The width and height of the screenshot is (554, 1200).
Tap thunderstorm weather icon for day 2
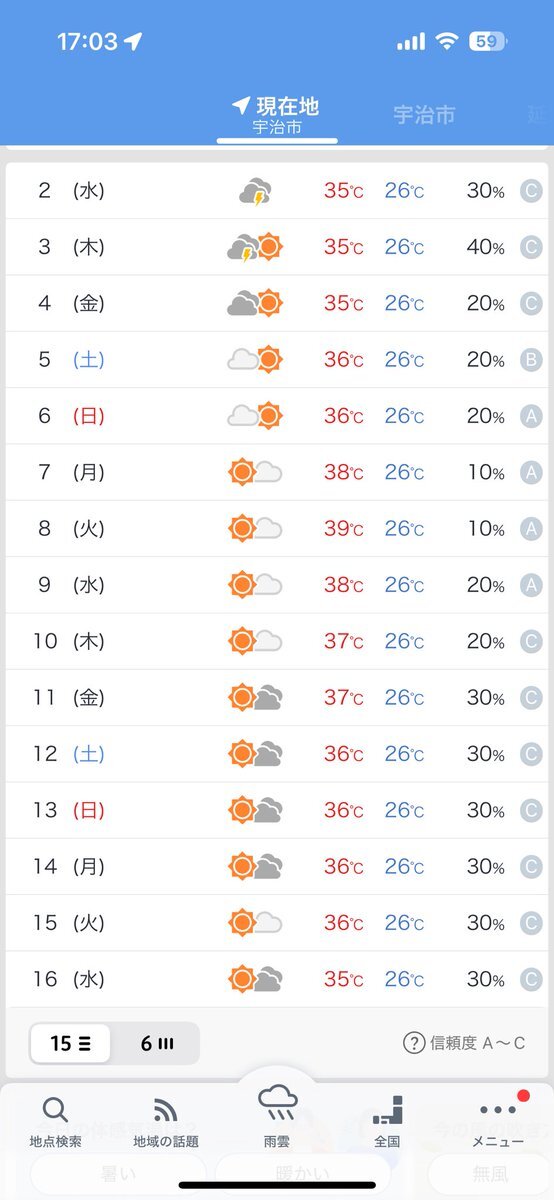[255, 191]
